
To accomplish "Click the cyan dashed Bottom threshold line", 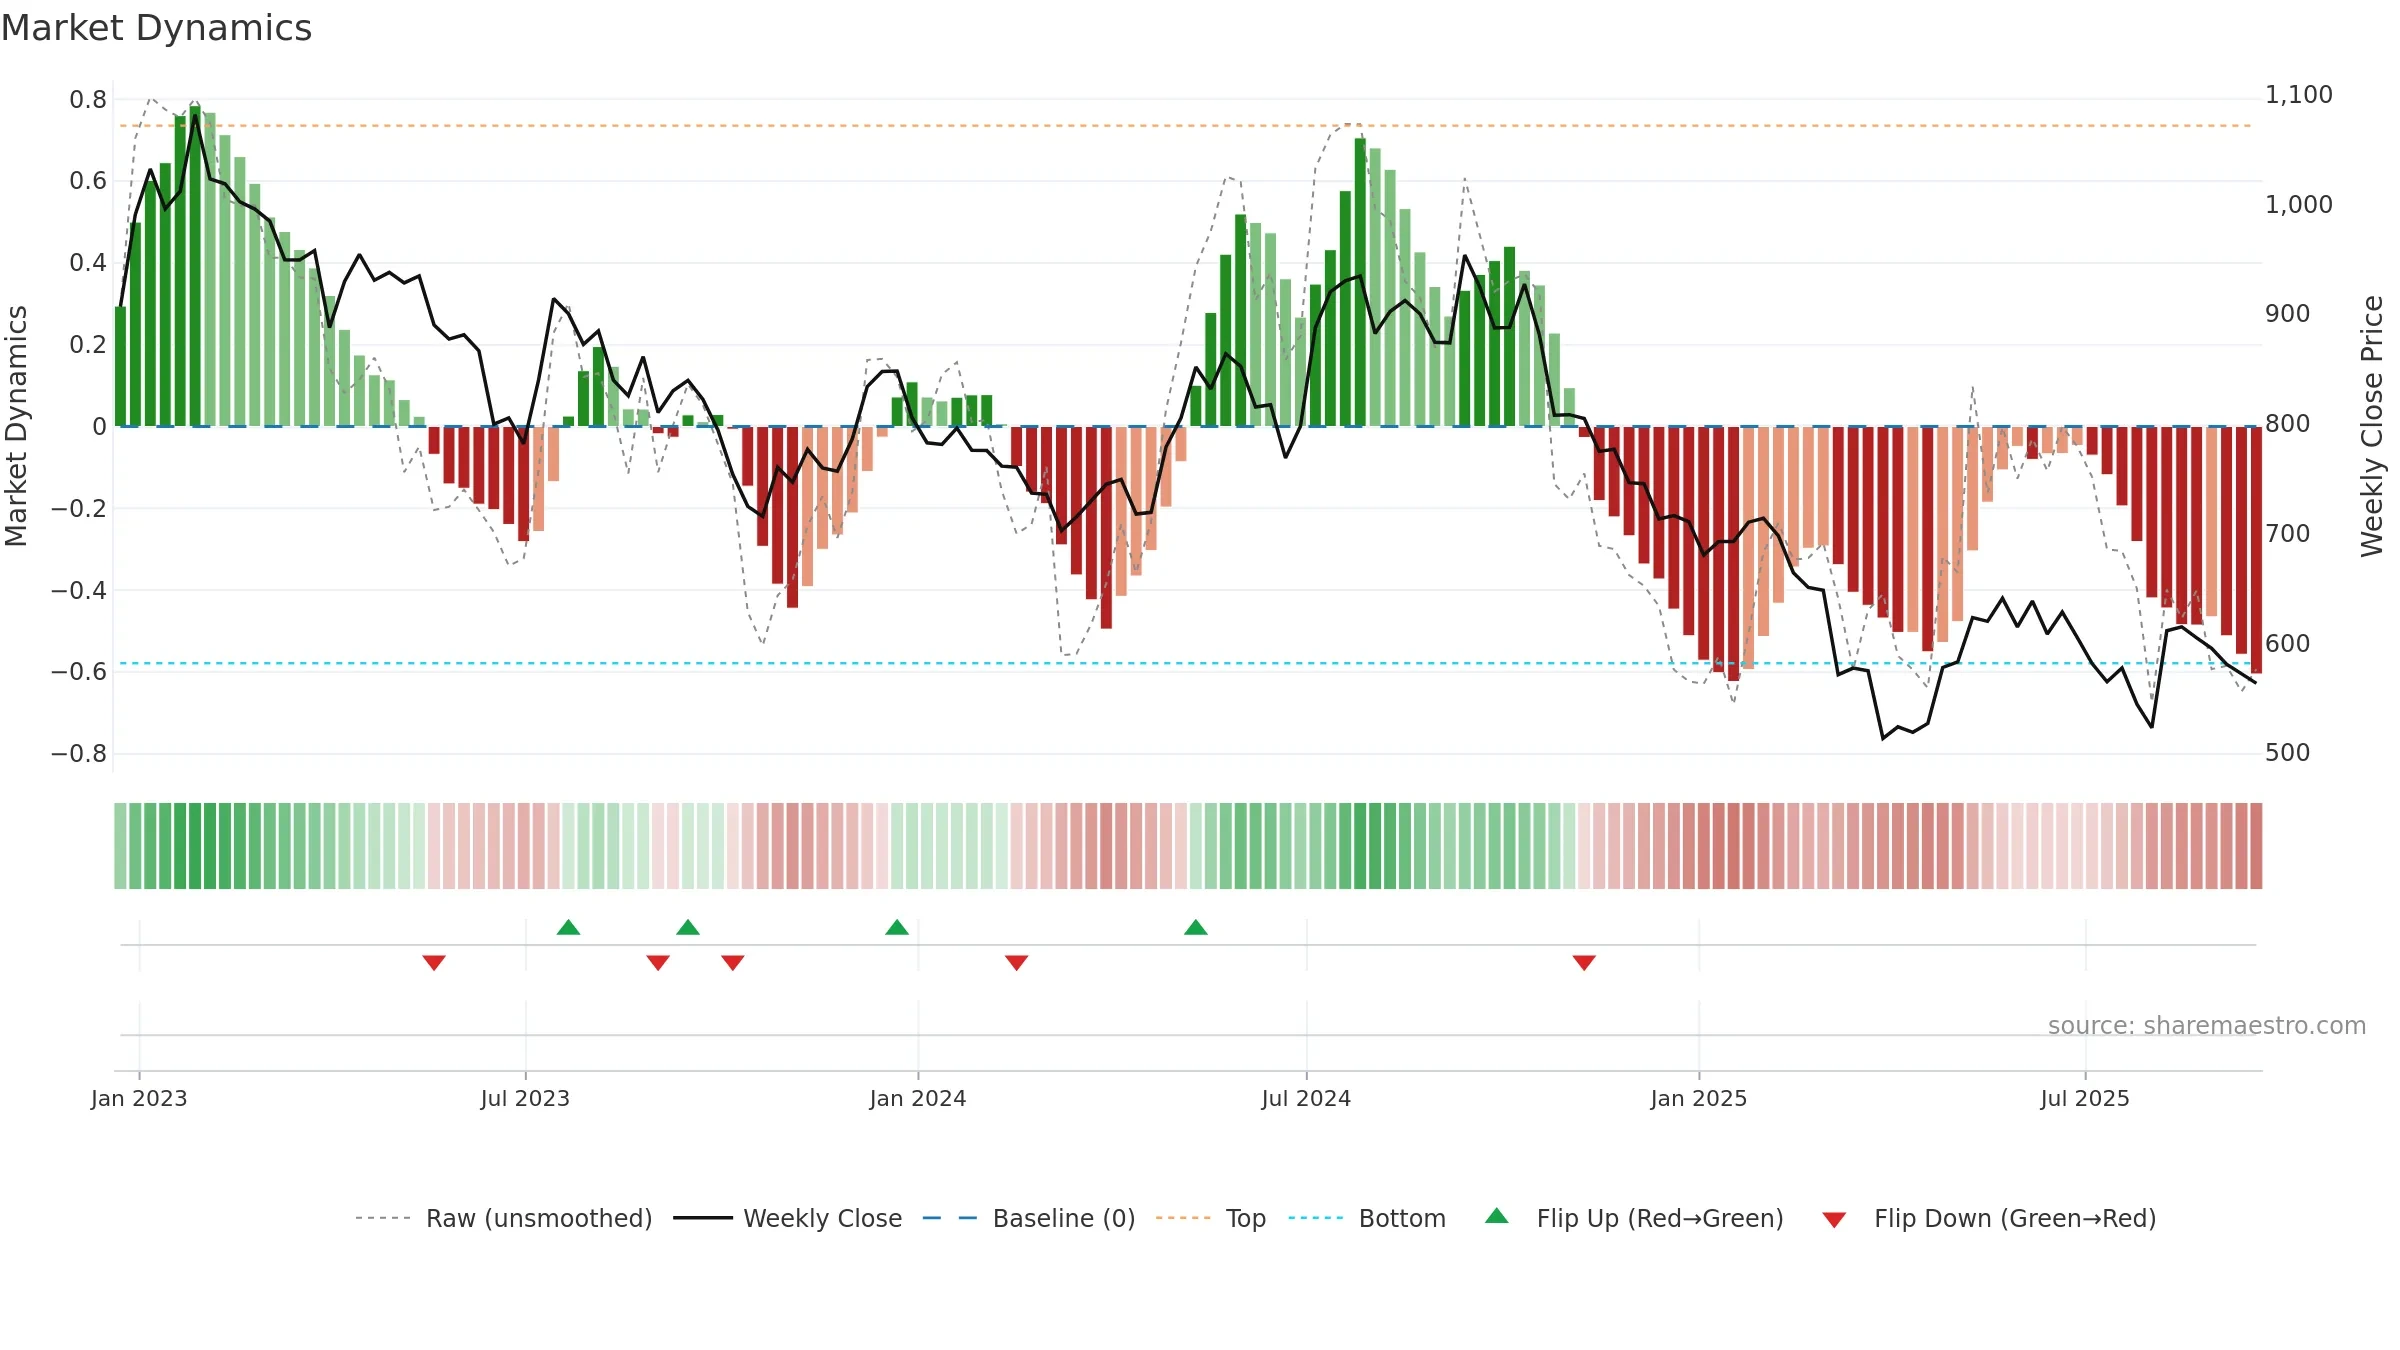I will [1186, 663].
